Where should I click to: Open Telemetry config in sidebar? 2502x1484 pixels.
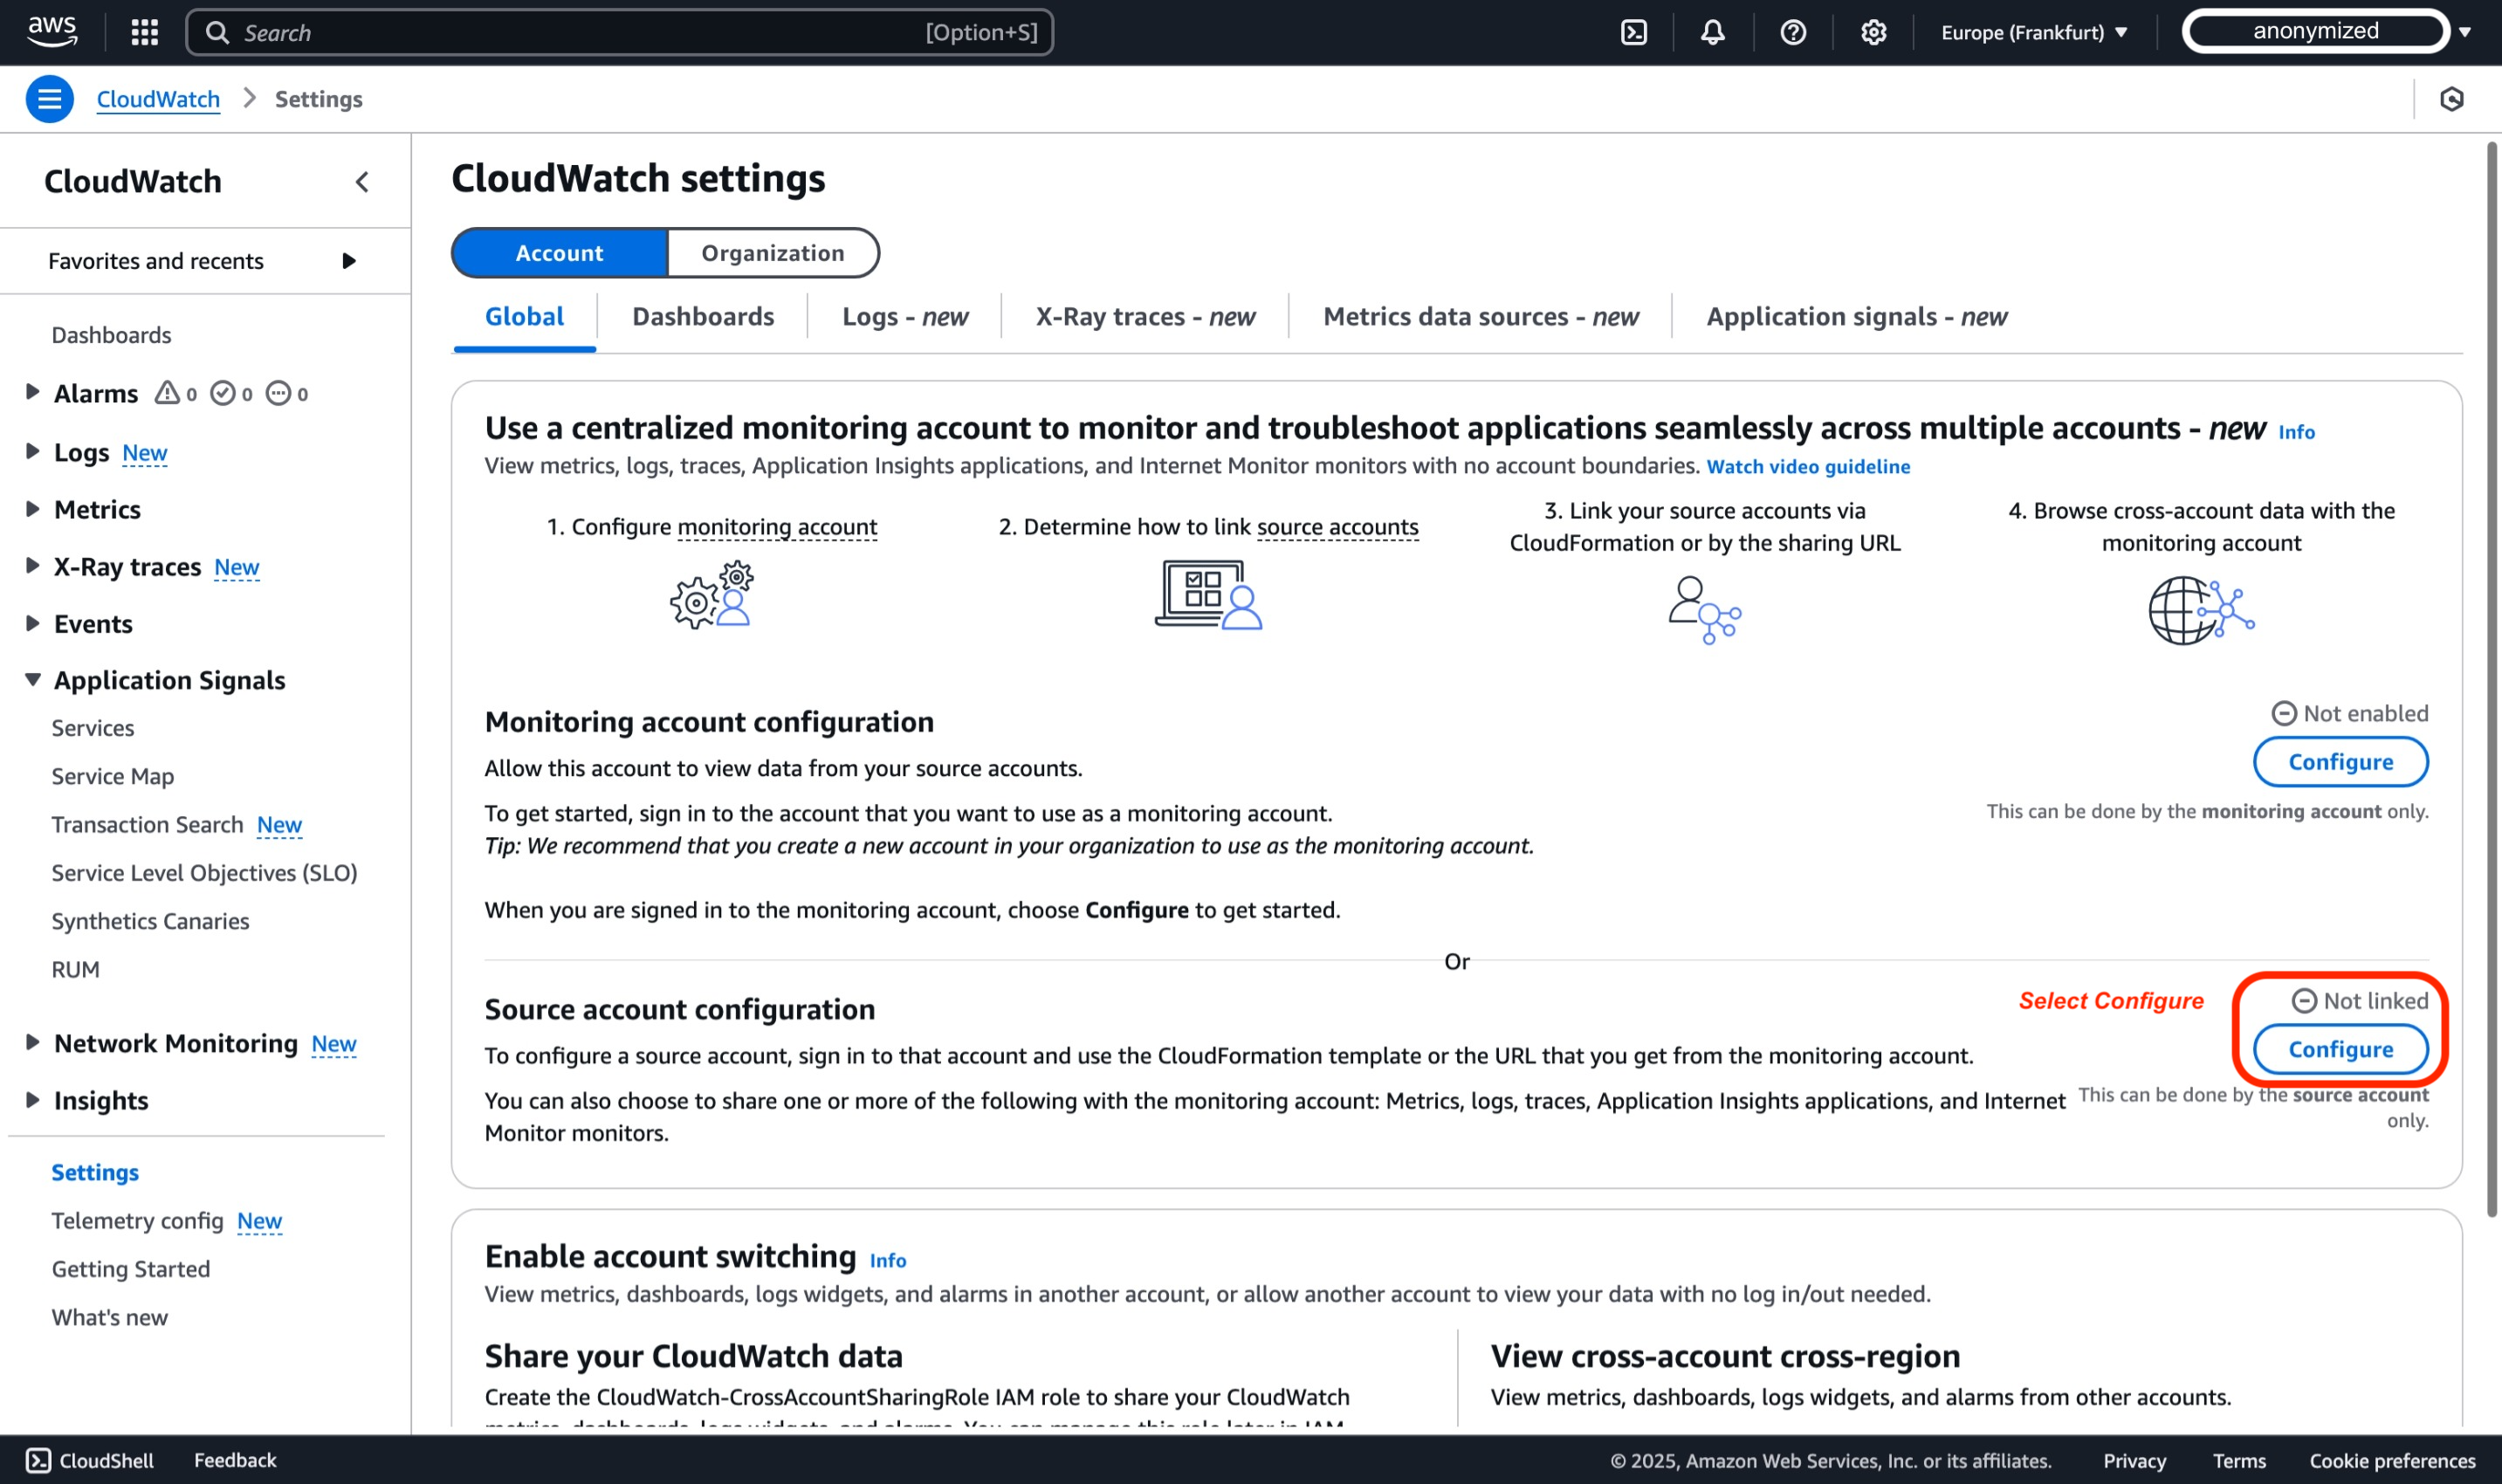(x=137, y=1221)
